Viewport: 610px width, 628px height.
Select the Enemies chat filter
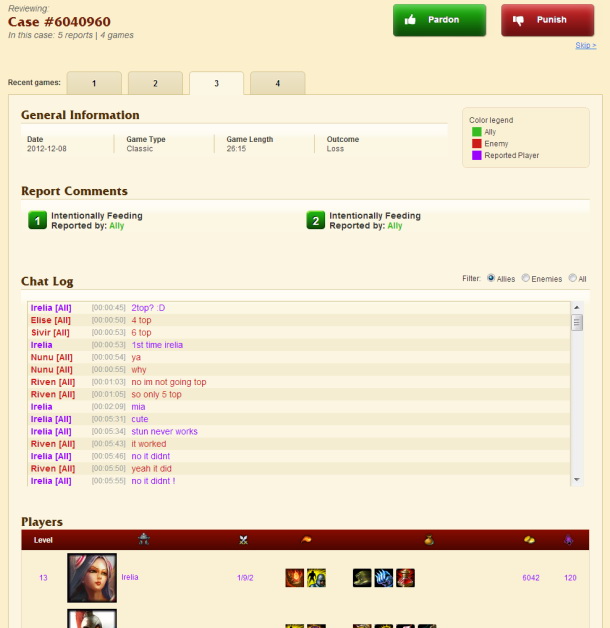coord(527,279)
